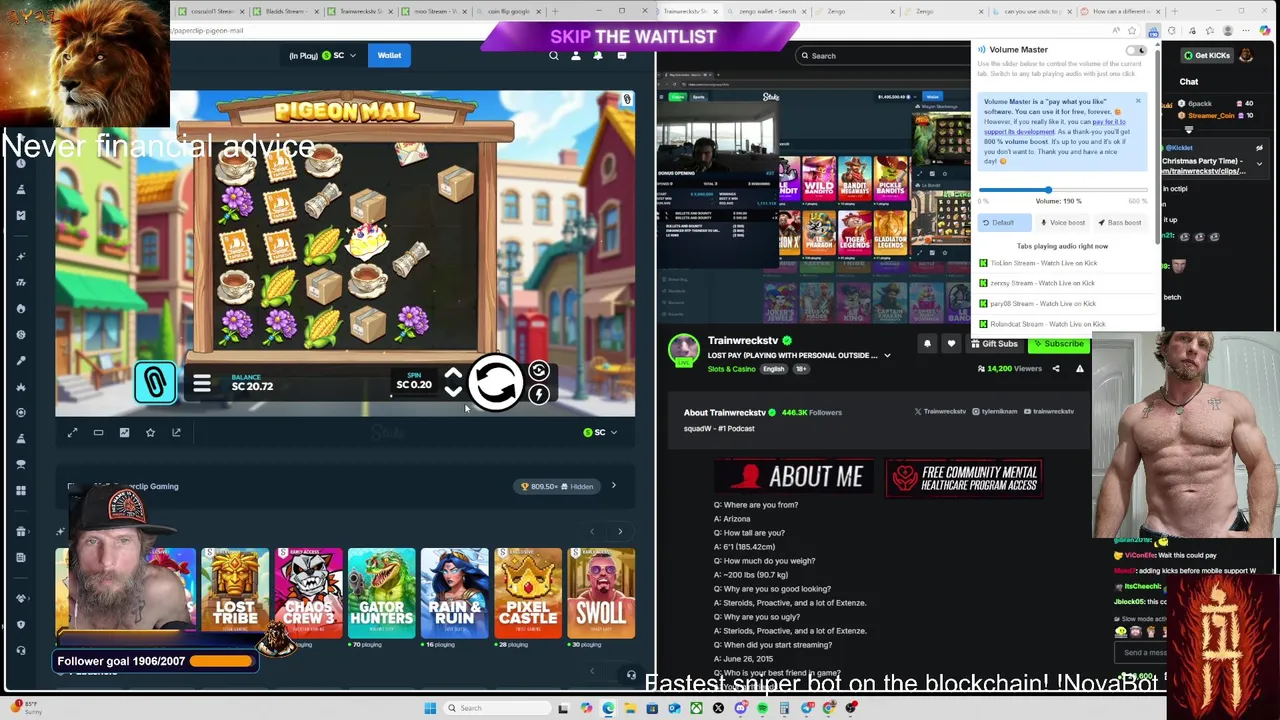This screenshot has height=720, width=1280.
Task: Open the slot game hamburger menu
Action: (x=201, y=384)
